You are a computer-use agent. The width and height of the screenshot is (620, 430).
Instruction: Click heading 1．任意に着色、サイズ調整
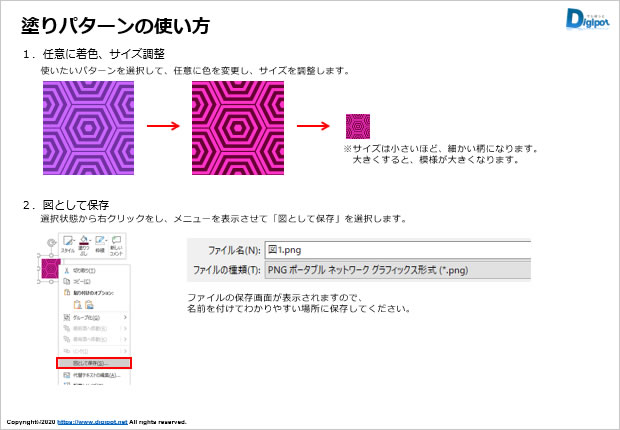click(93, 54)
